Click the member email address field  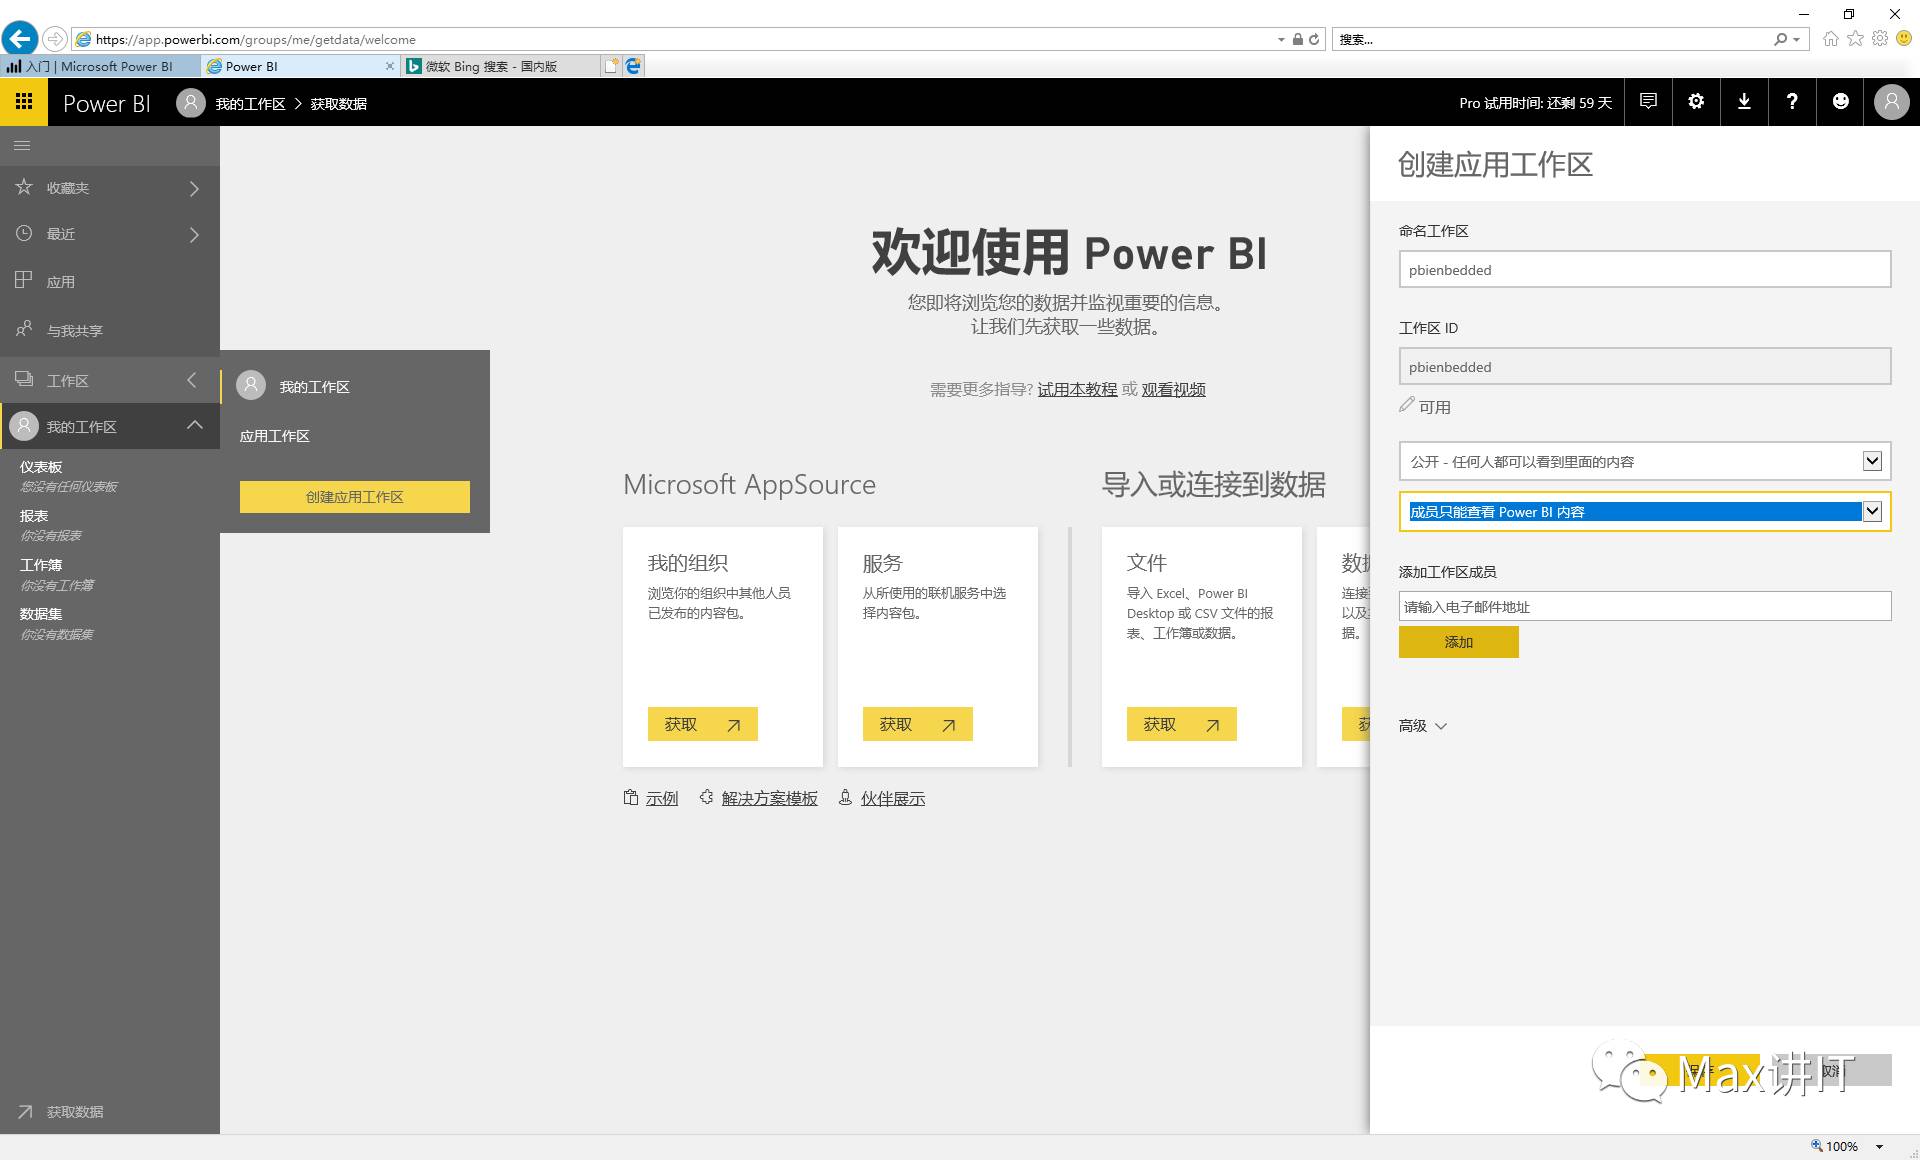[1644, 607]
